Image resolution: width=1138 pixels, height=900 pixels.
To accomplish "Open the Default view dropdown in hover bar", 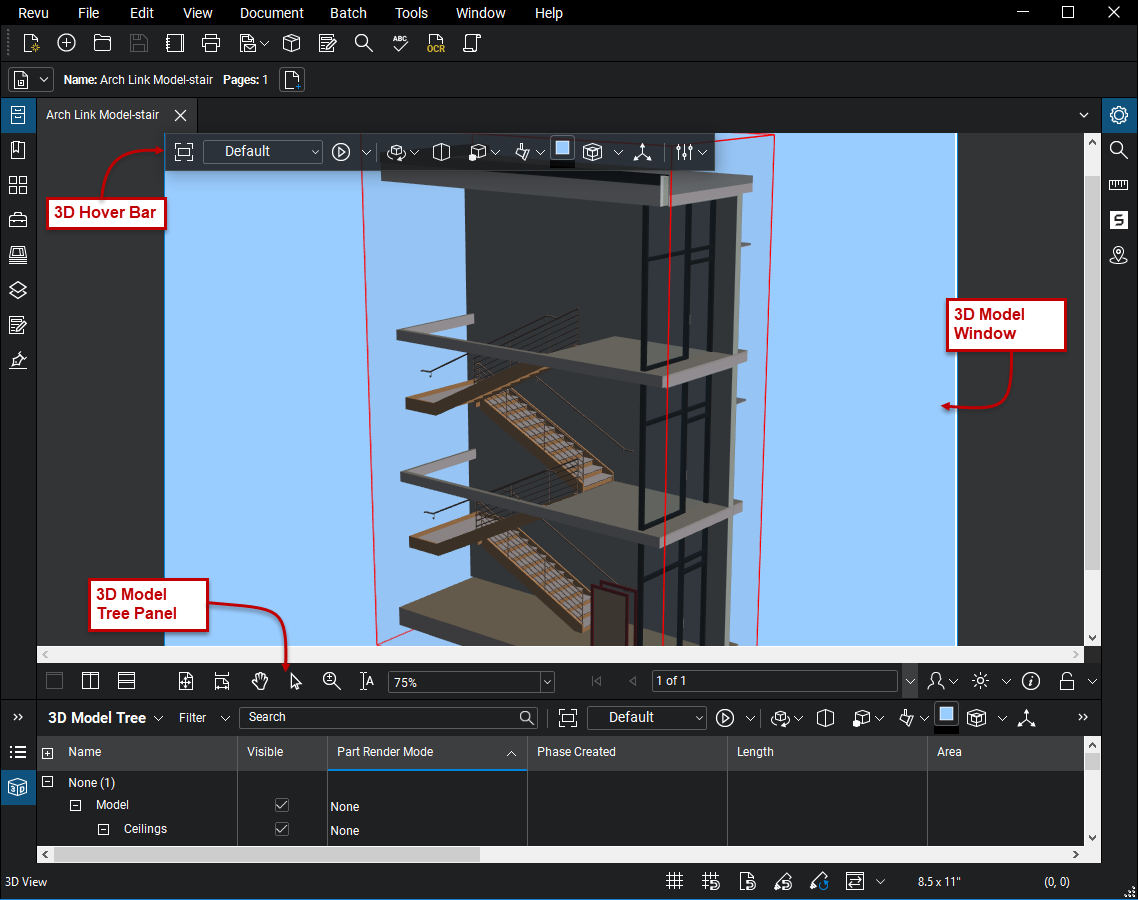I will click(x=263, y=152).
